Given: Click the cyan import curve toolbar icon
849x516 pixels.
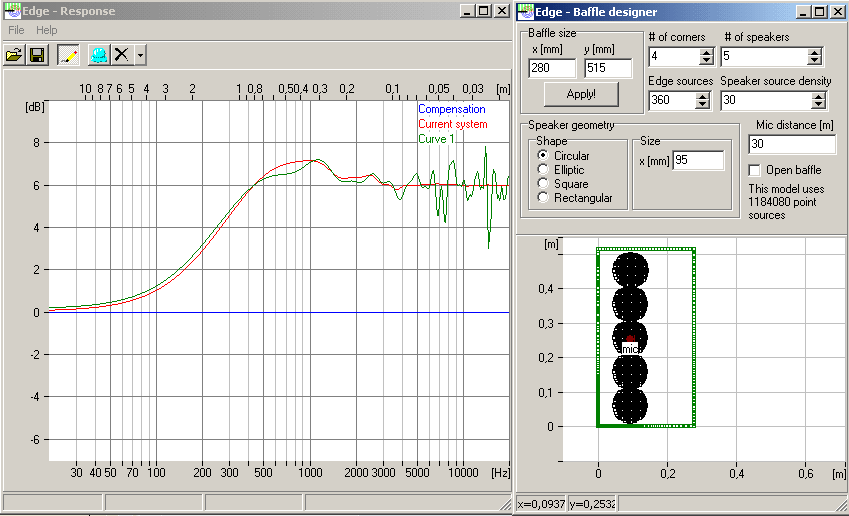Looking at the screenshot, I should [99, 55].
